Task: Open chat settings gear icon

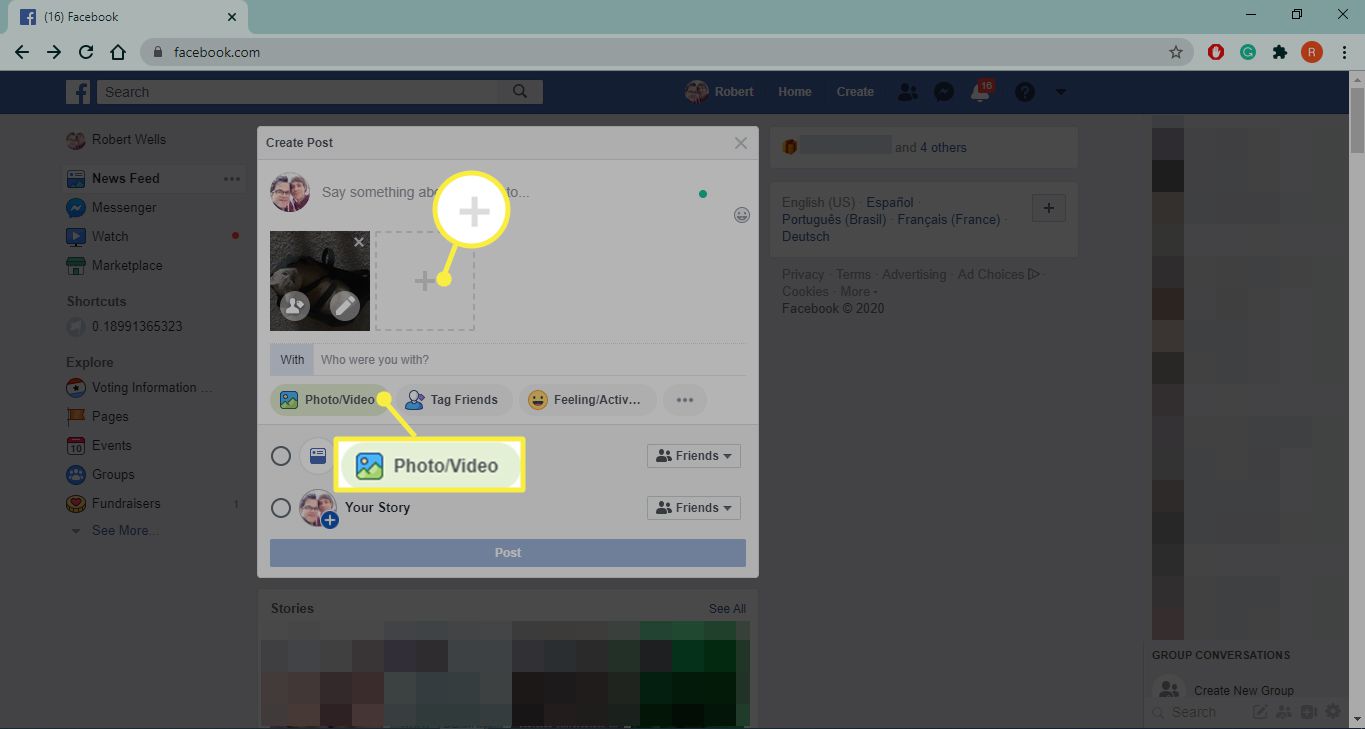Action: [1333, 712]
